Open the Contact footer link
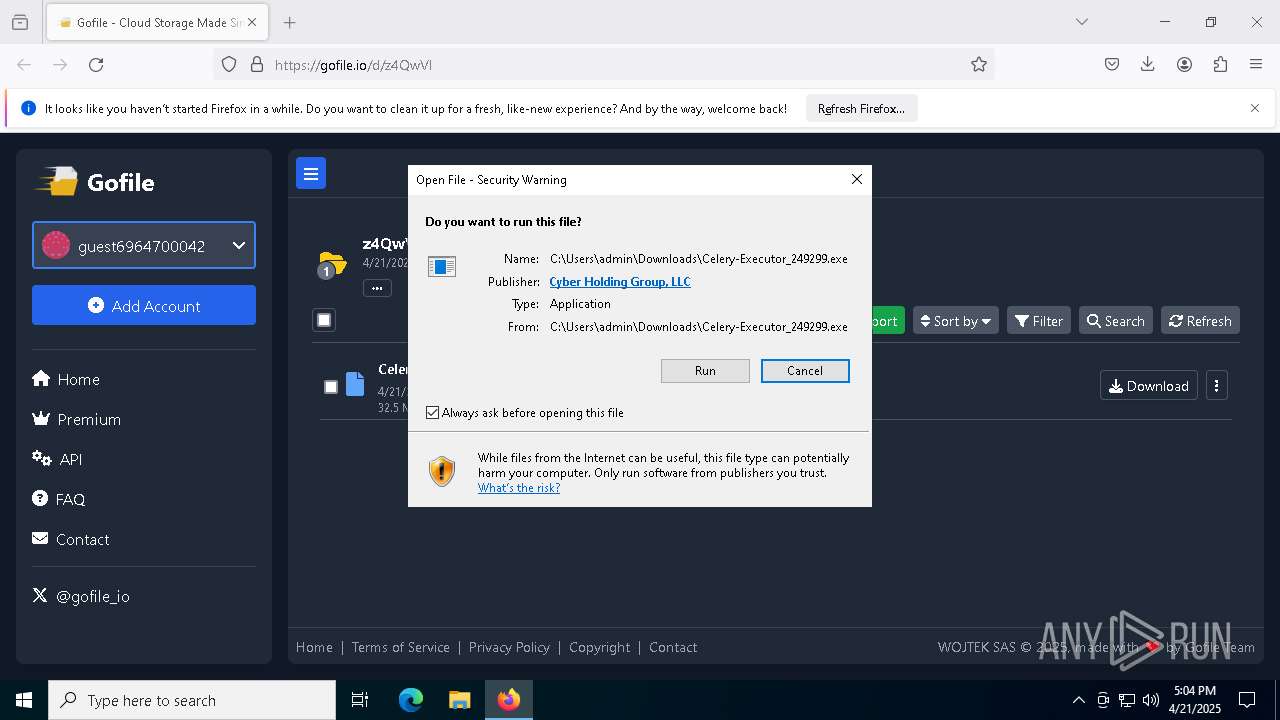1280x720 pixels. pos(673,647)
